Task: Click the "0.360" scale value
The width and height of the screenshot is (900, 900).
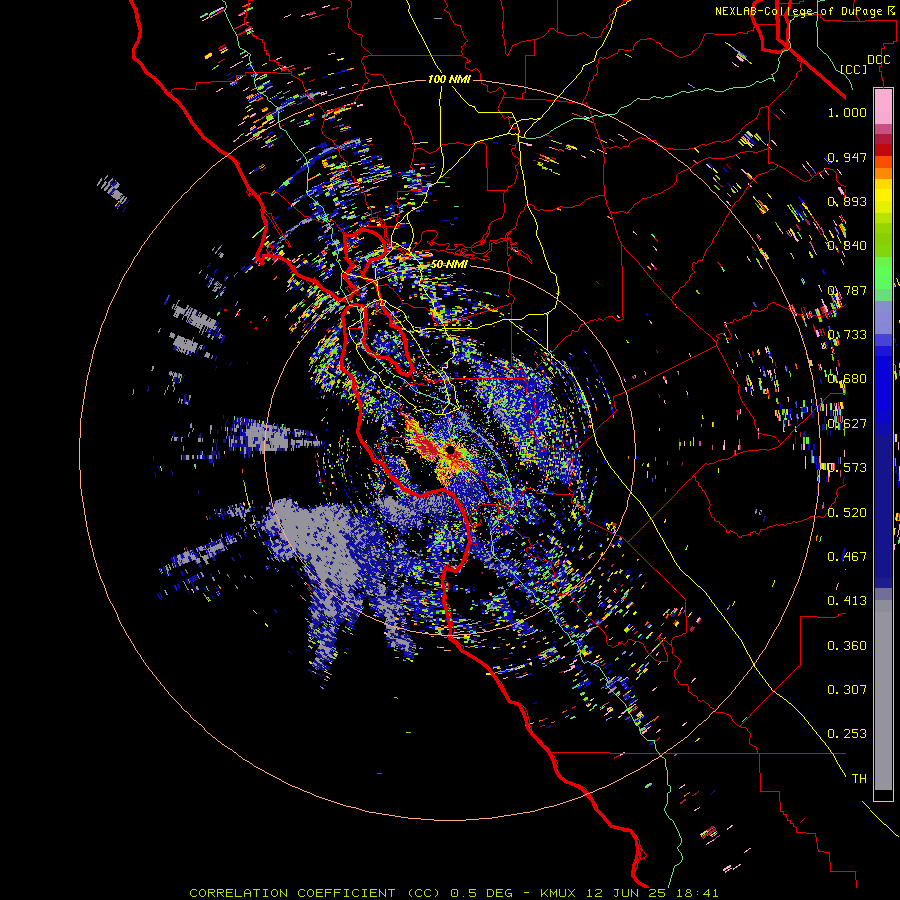Action: click(847, 646)
